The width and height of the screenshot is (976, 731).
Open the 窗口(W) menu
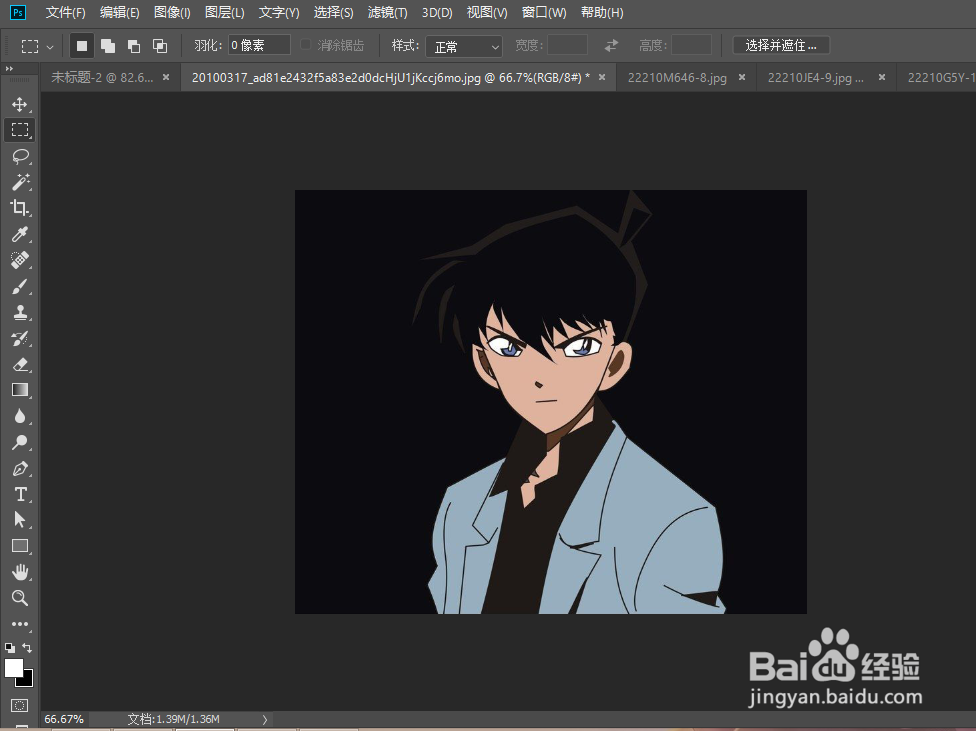[x=544, y=12]
